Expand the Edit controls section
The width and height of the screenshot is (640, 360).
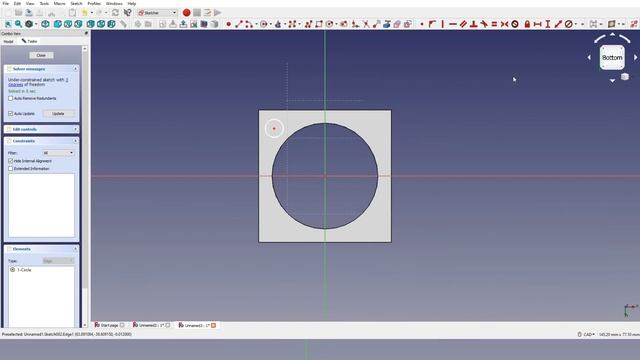76,129
